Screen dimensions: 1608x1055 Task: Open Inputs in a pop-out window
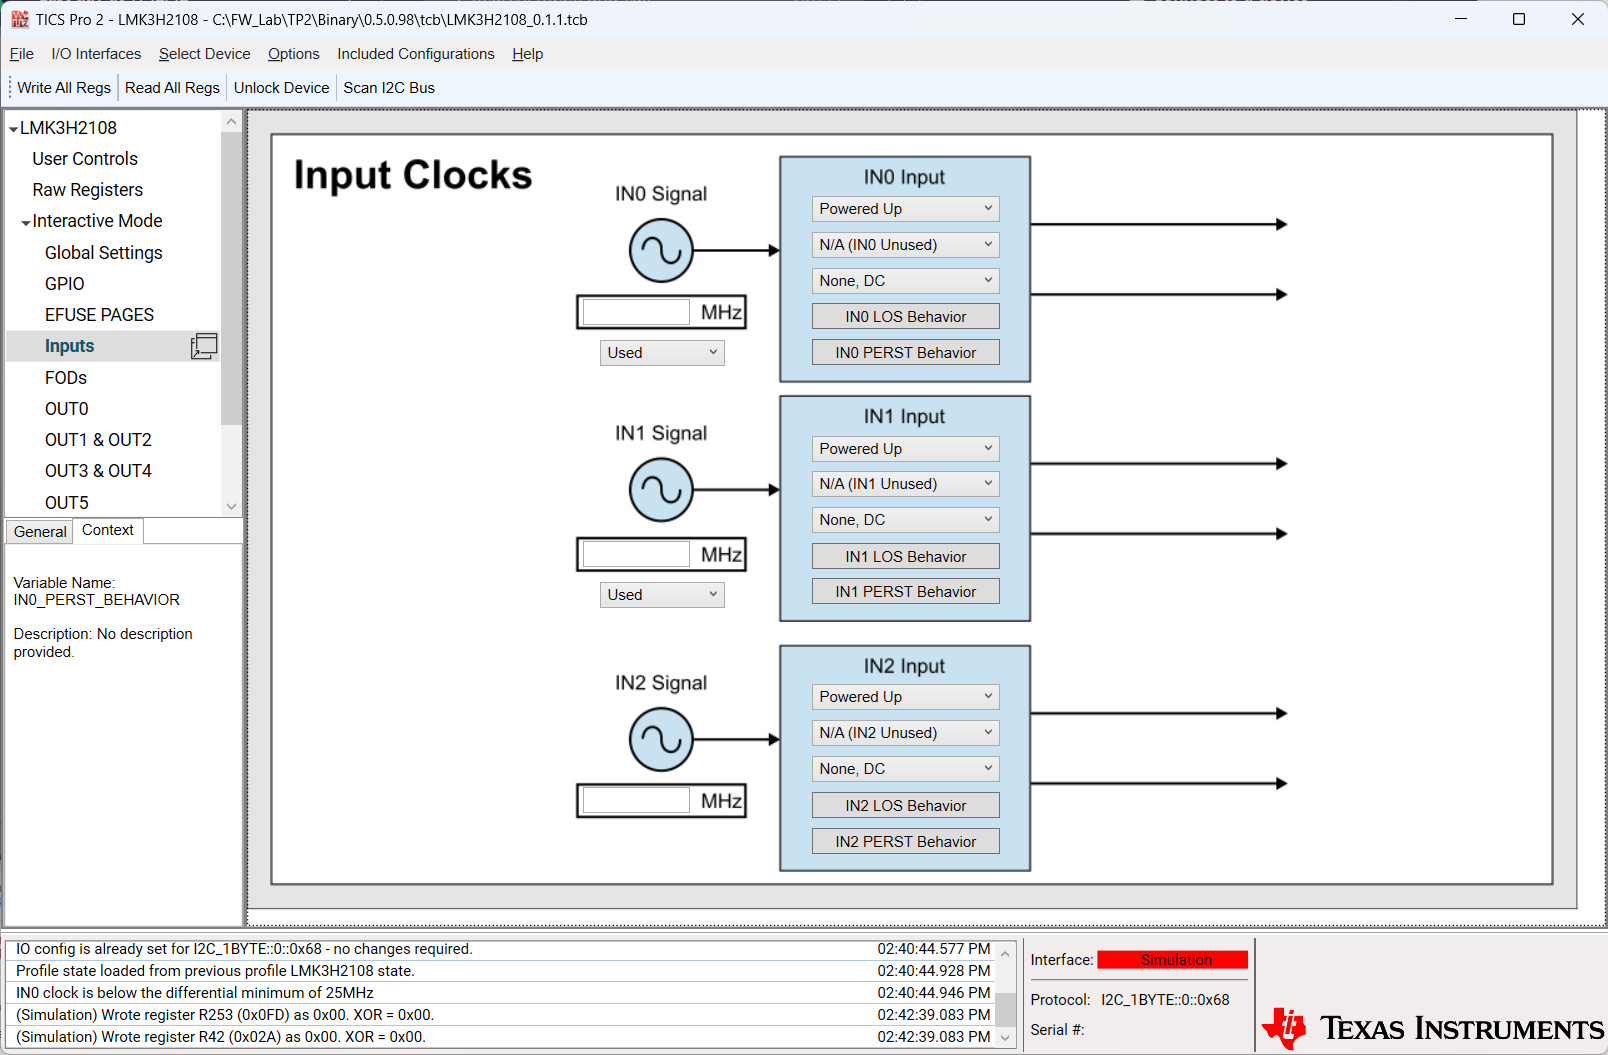[x=204, y=345]
